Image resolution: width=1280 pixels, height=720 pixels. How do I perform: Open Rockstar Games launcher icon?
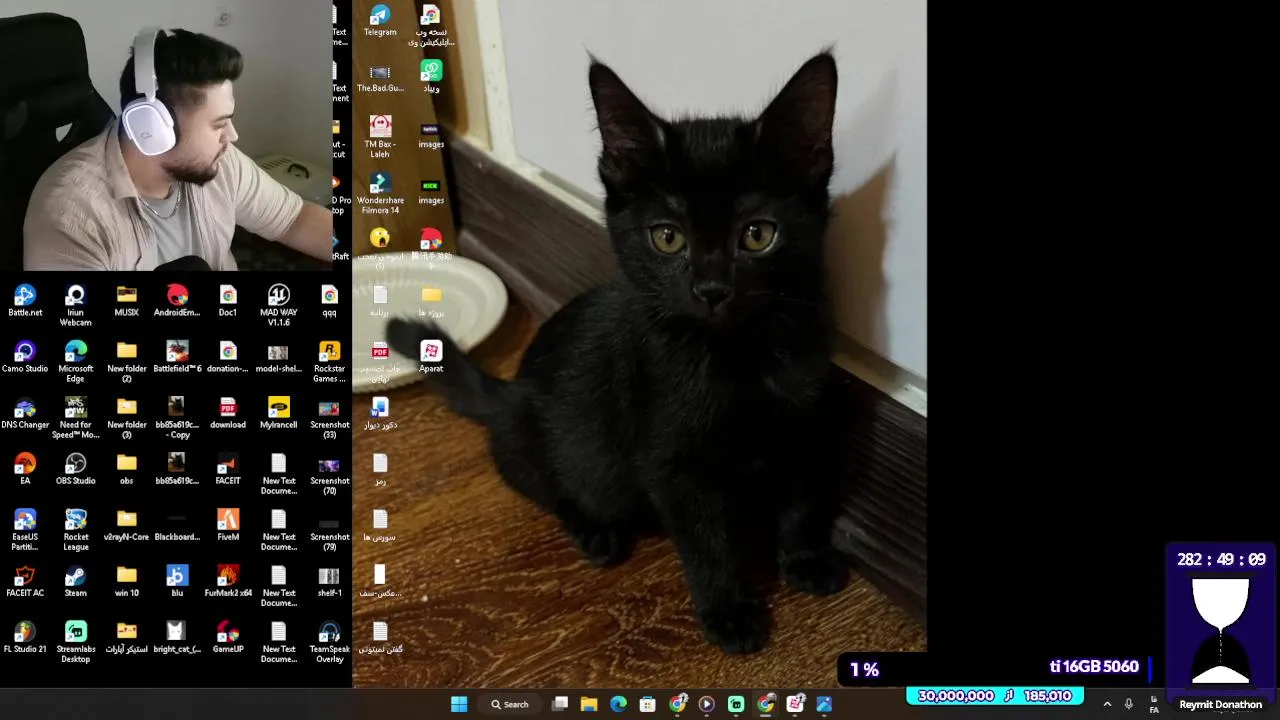[329, 361]
